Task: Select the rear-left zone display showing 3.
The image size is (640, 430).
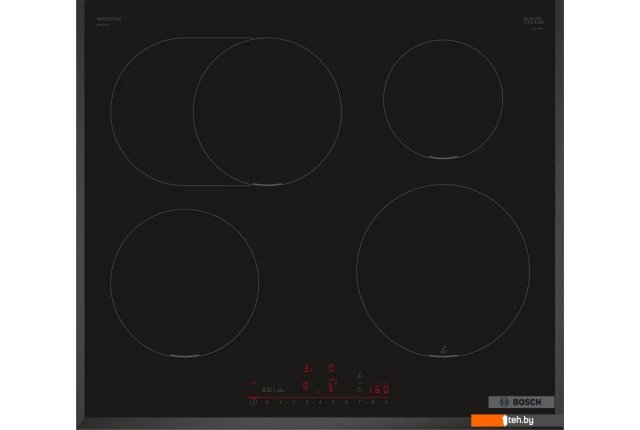Action: tap(307, 368)
